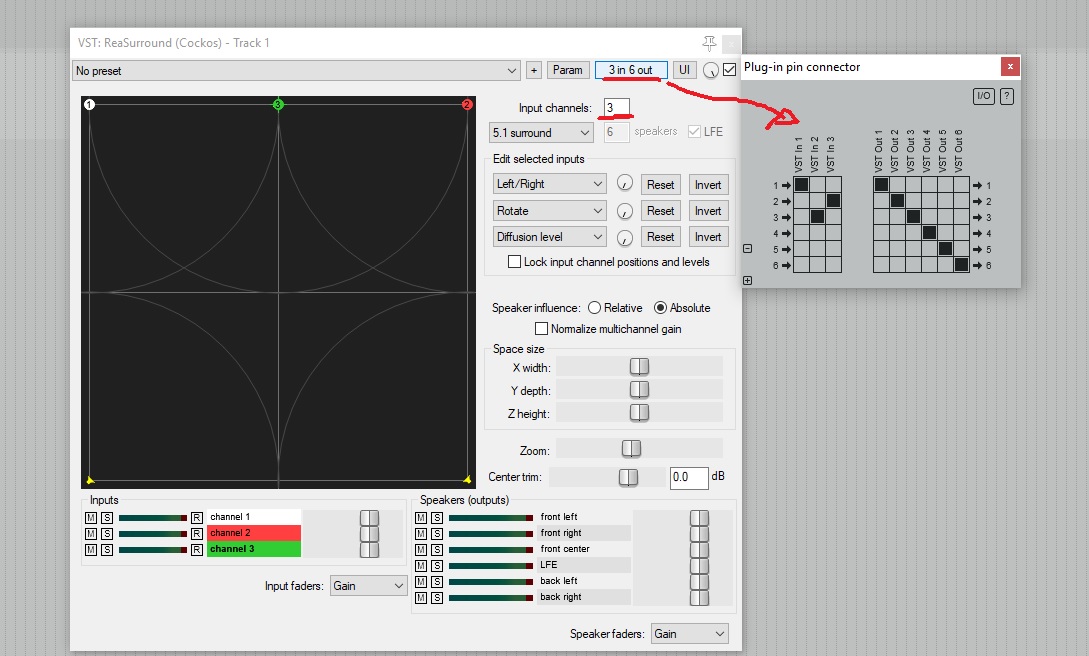
Task: Open pin connector help button
Action: 1006,96
